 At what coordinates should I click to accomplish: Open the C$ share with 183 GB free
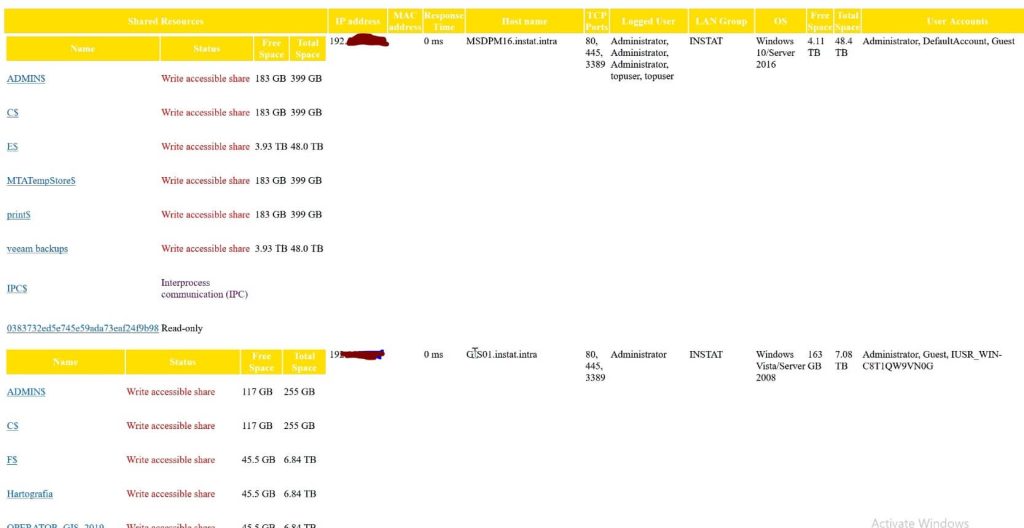[13, 113]
